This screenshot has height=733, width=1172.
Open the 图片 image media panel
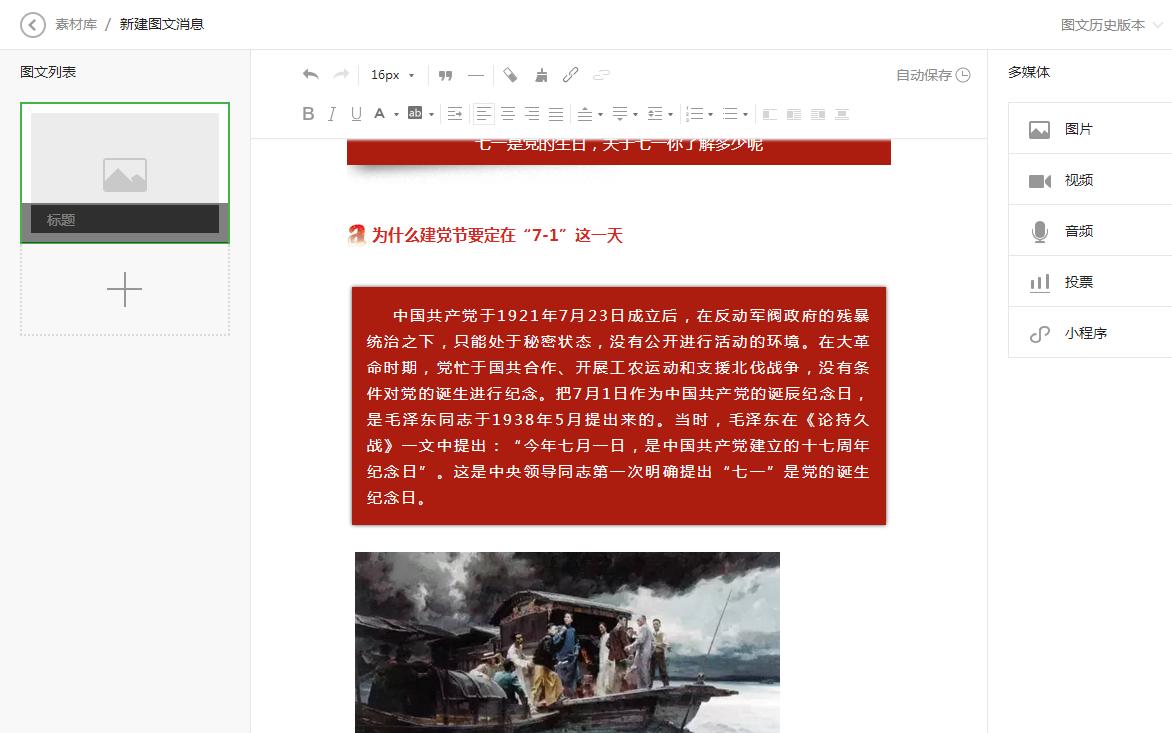pos(1079,128)
